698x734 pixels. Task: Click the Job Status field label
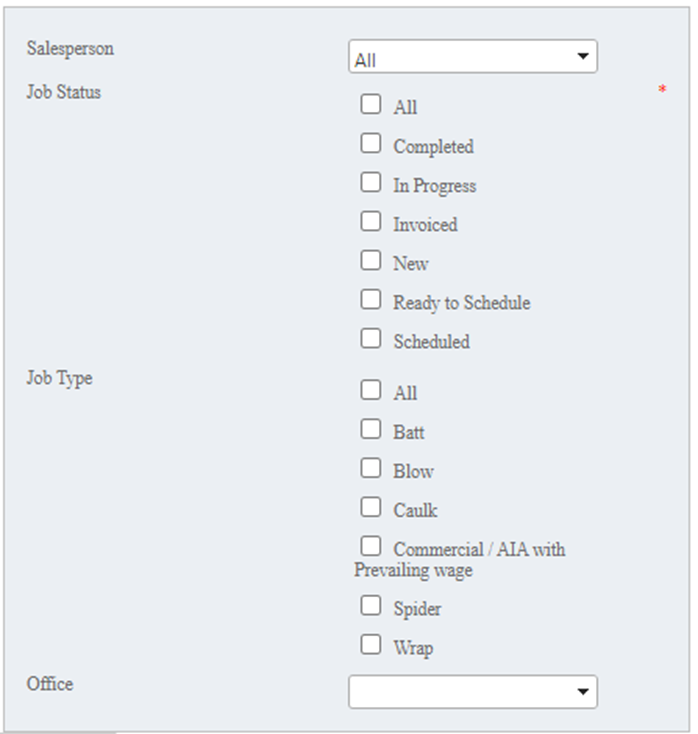pyautogui.click(x=64, y=92)
